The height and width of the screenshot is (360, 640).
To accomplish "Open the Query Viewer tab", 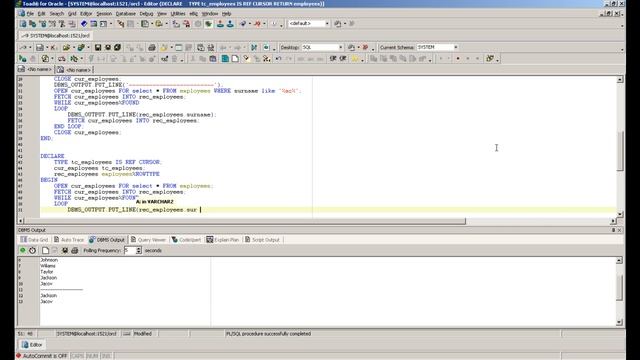I will 148,240.
